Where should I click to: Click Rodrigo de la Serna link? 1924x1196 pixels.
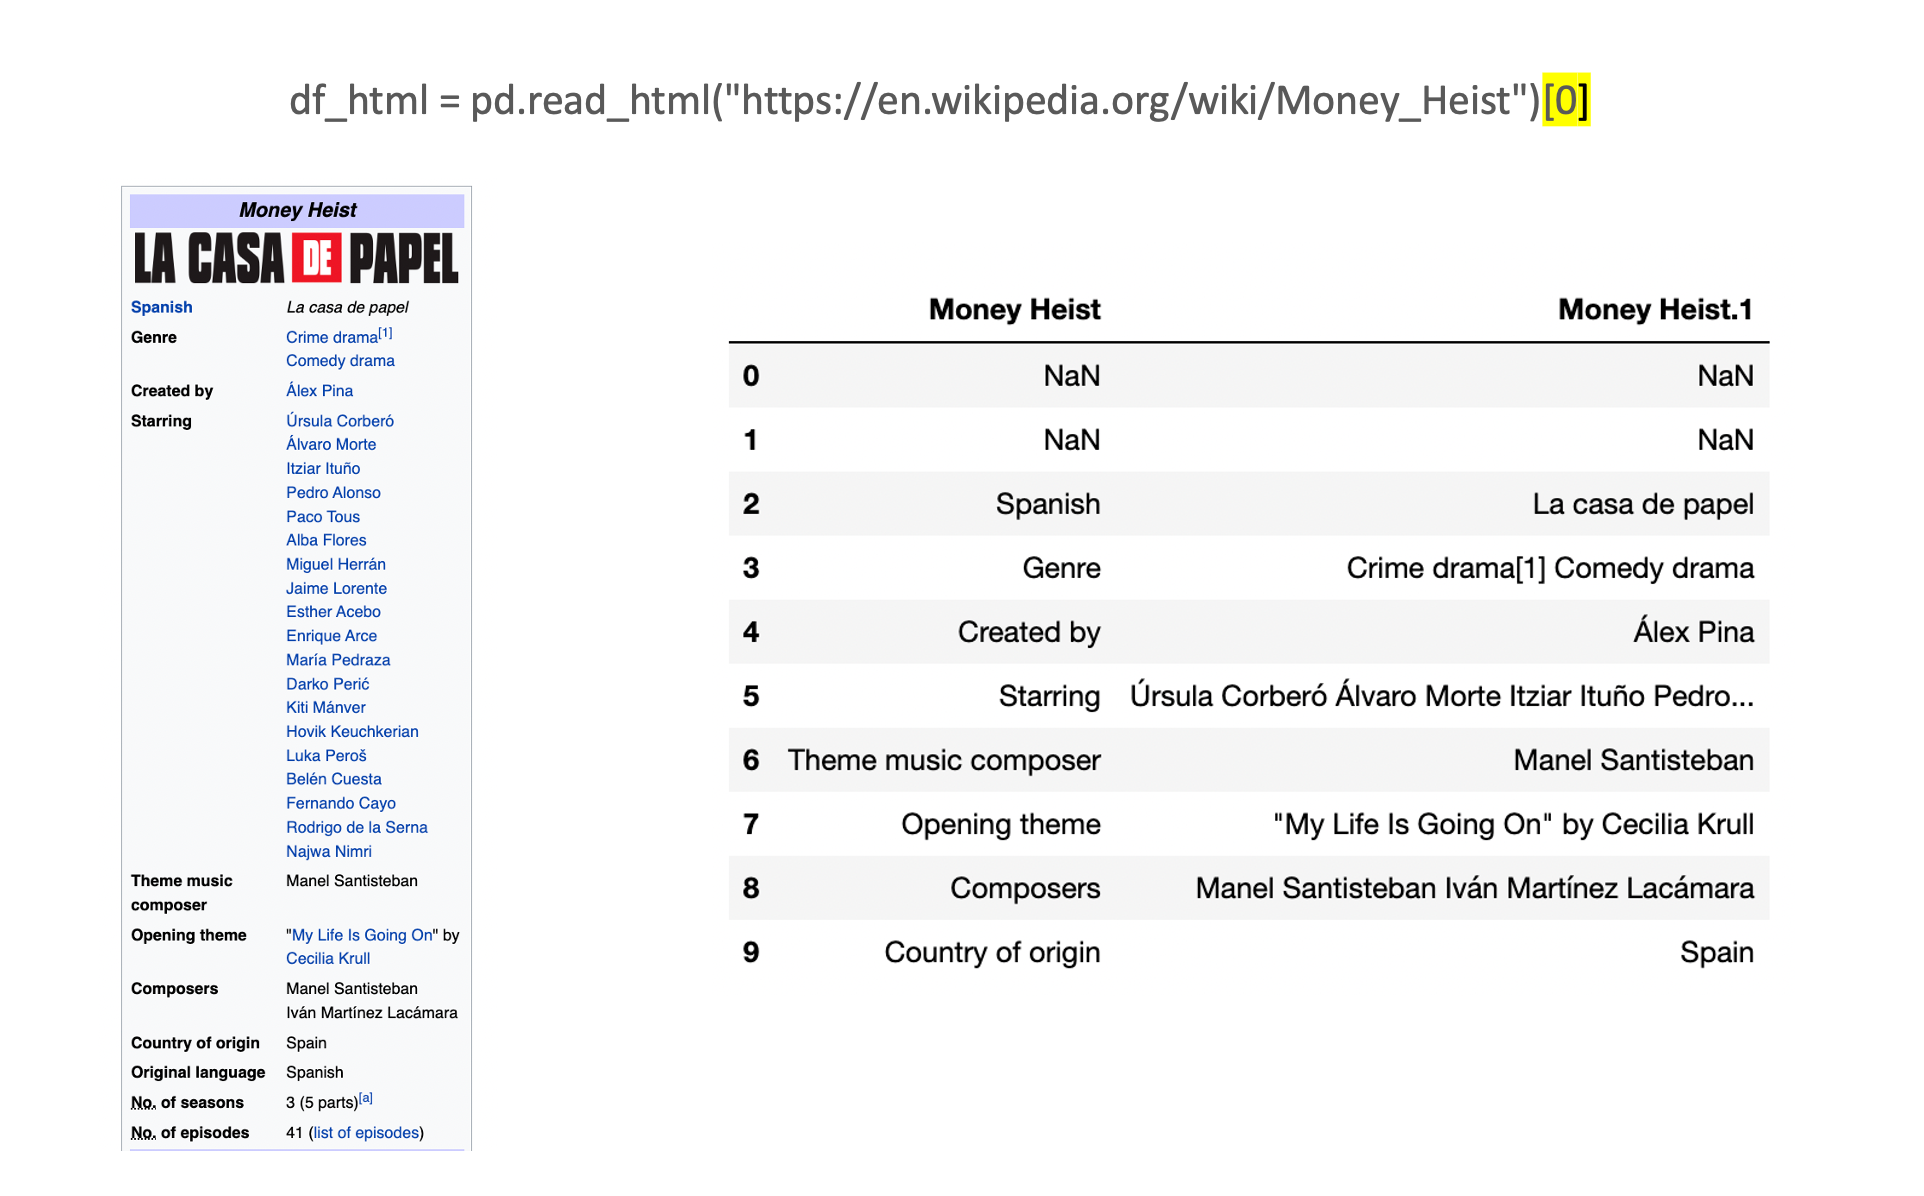pyautogui.click(x=357, y=827)
